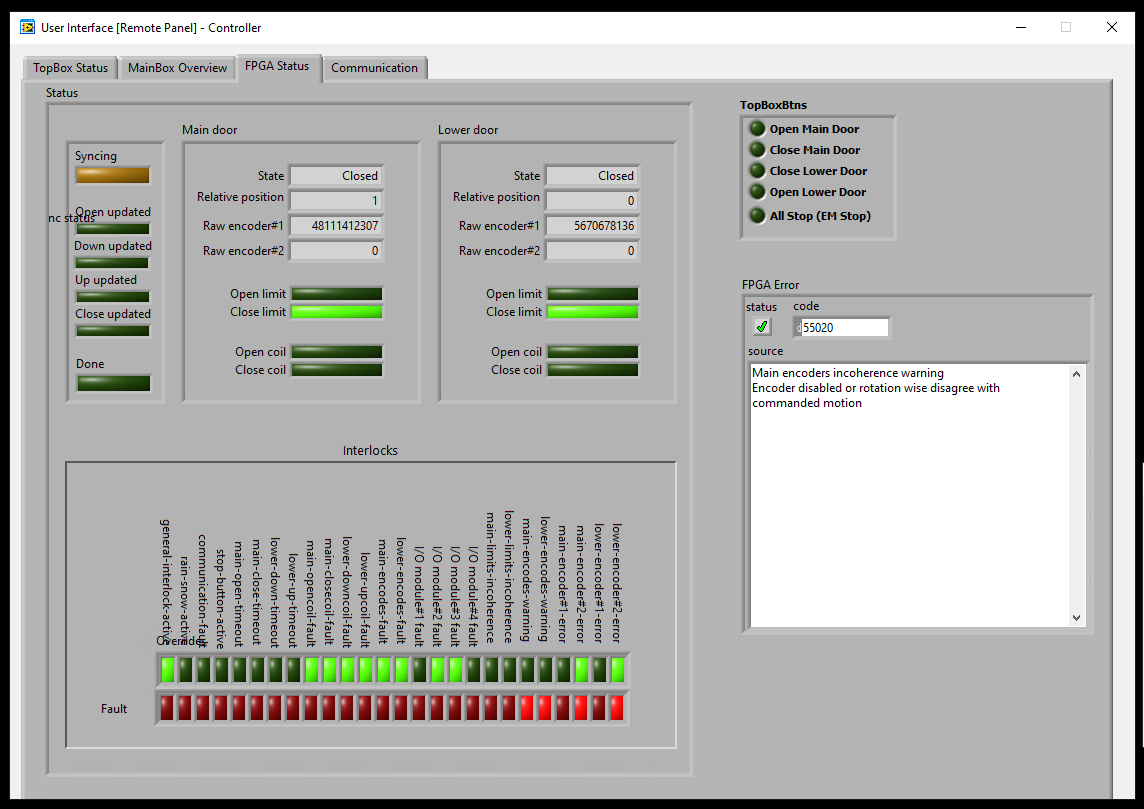Click the LabVIEW icon in the title bar
This screenshot has width=1144, height=809.
[28, 28]
